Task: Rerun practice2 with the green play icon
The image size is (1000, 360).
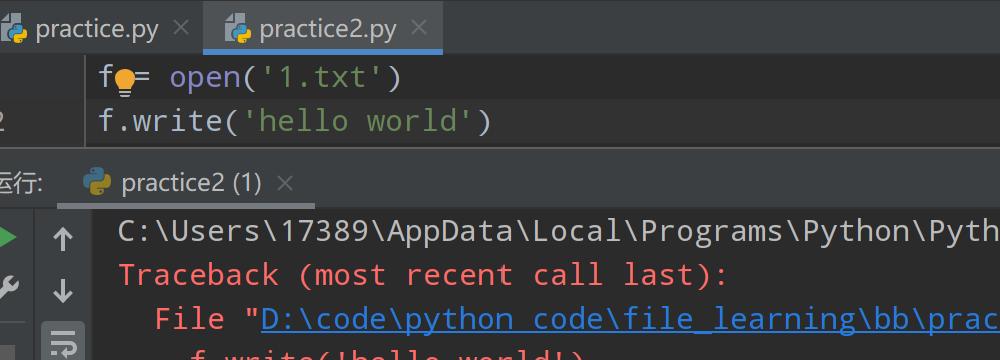Action: pyautogui.click(x=7, y=237)
